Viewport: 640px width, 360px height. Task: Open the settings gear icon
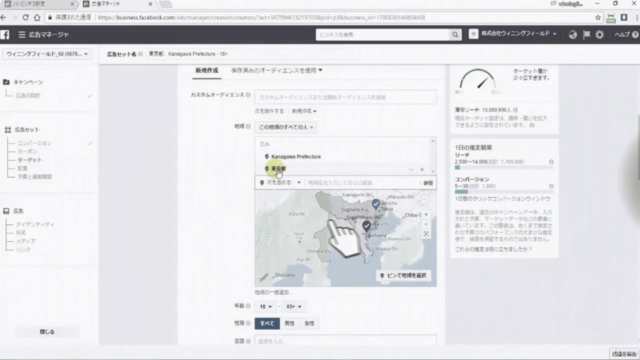600,35
